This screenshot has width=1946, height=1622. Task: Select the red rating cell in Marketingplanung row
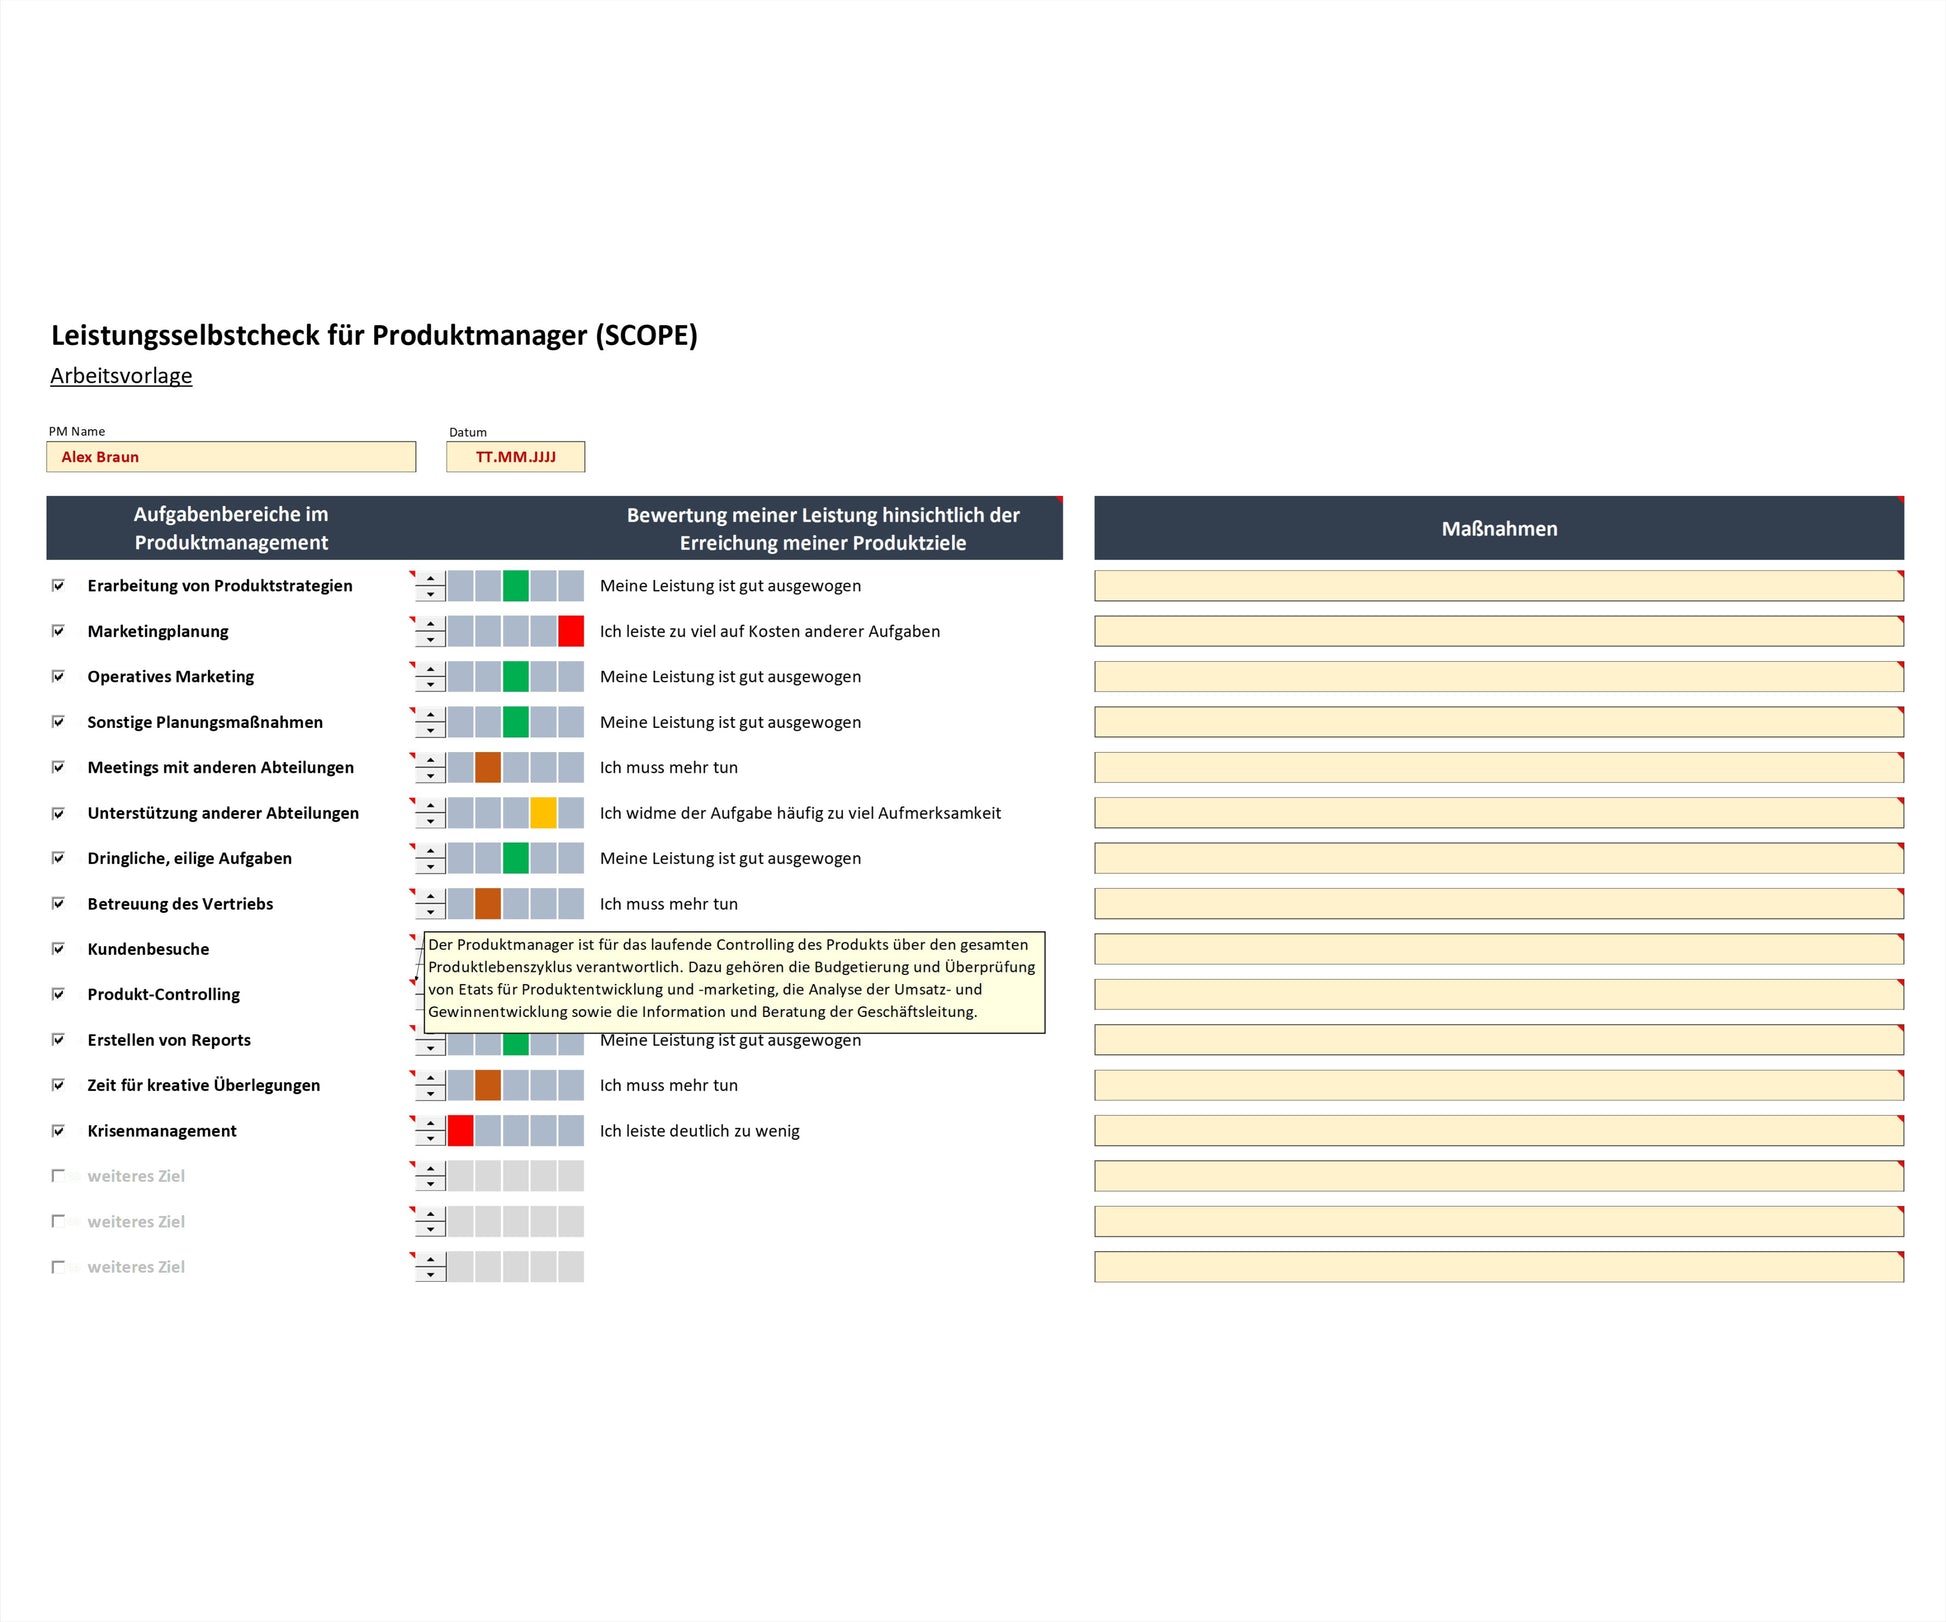pyautogui.click(x=571, y=631)
